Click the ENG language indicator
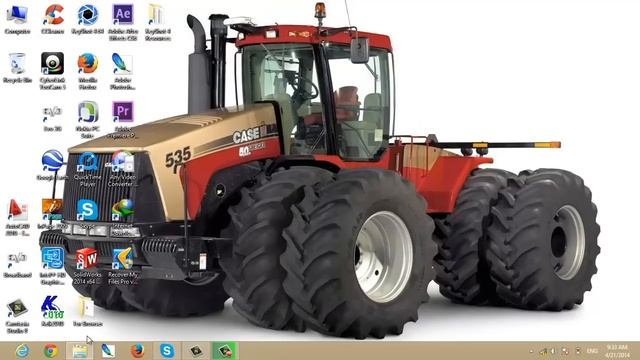This screenshot has width=640, height=360. coord(592,351)
